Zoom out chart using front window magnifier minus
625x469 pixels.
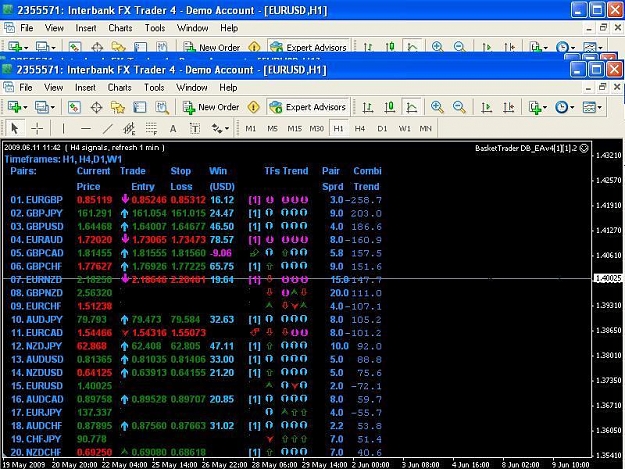coord(459,107)
